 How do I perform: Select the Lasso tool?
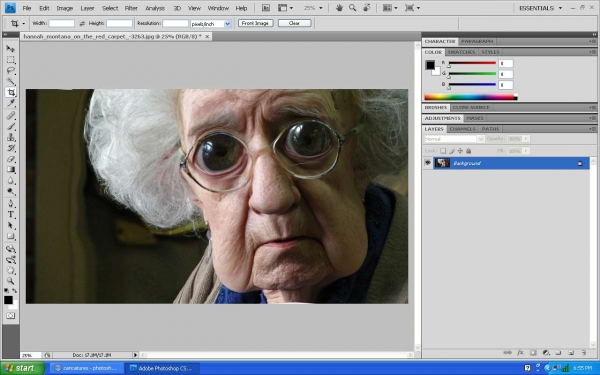click(10, 70)
